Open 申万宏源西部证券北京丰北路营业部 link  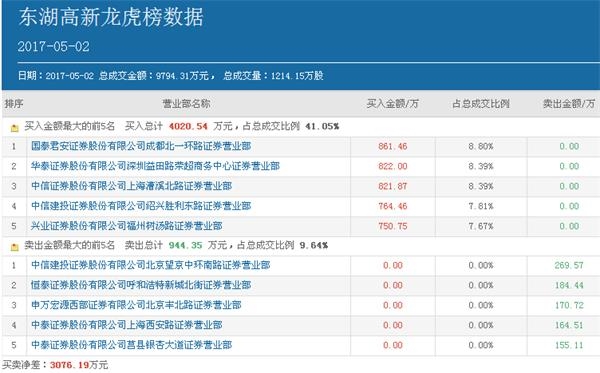(x=136, y=305)
